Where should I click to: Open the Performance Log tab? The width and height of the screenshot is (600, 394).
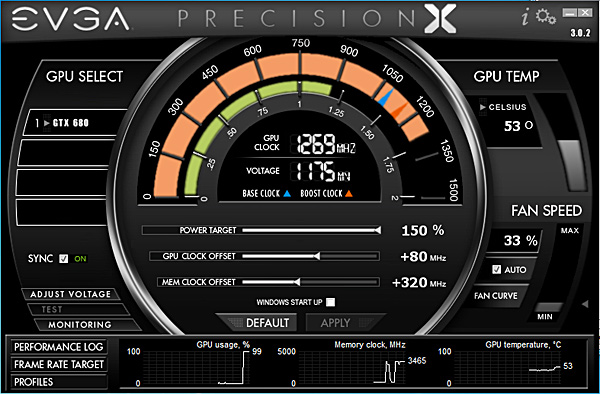pos(59,347)
